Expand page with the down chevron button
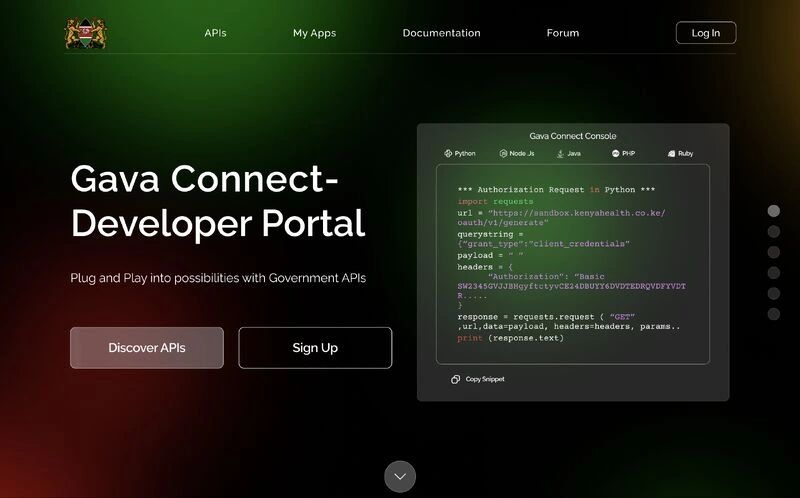 point(400,477)
